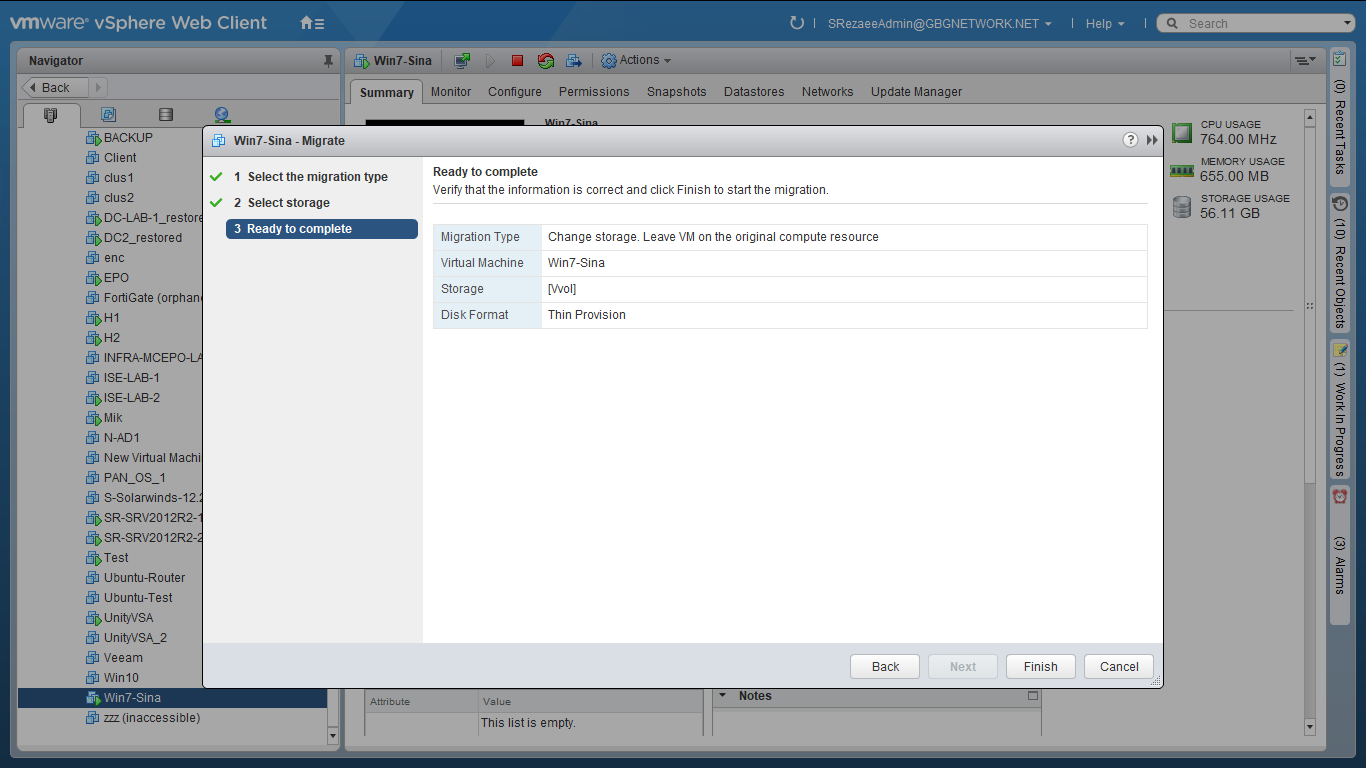Screen dimensions: 1366x768
Task: Collapse Migrate dialog to Work In Progress
Action: point(1152,140)
